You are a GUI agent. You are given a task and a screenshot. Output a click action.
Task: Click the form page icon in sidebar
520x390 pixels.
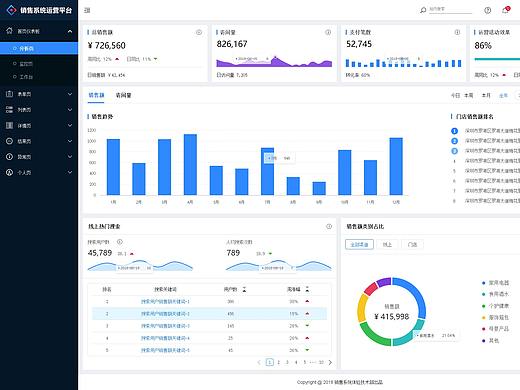click(x=9, y=94)
